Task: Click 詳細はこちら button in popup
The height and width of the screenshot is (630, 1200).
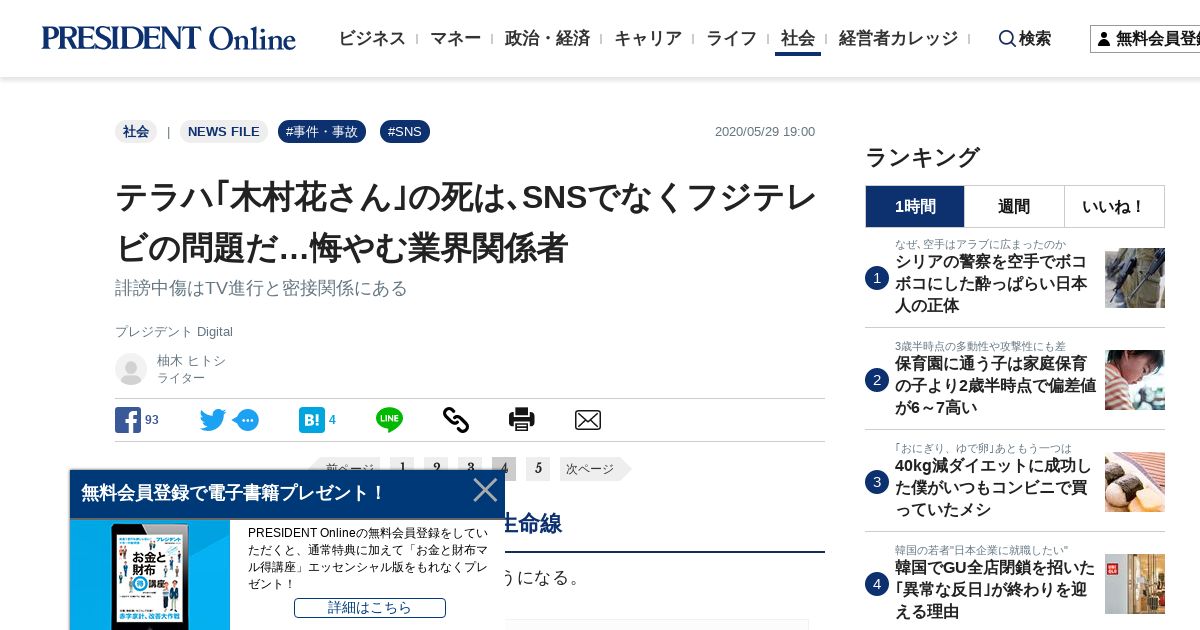Action: pos(370,608)
